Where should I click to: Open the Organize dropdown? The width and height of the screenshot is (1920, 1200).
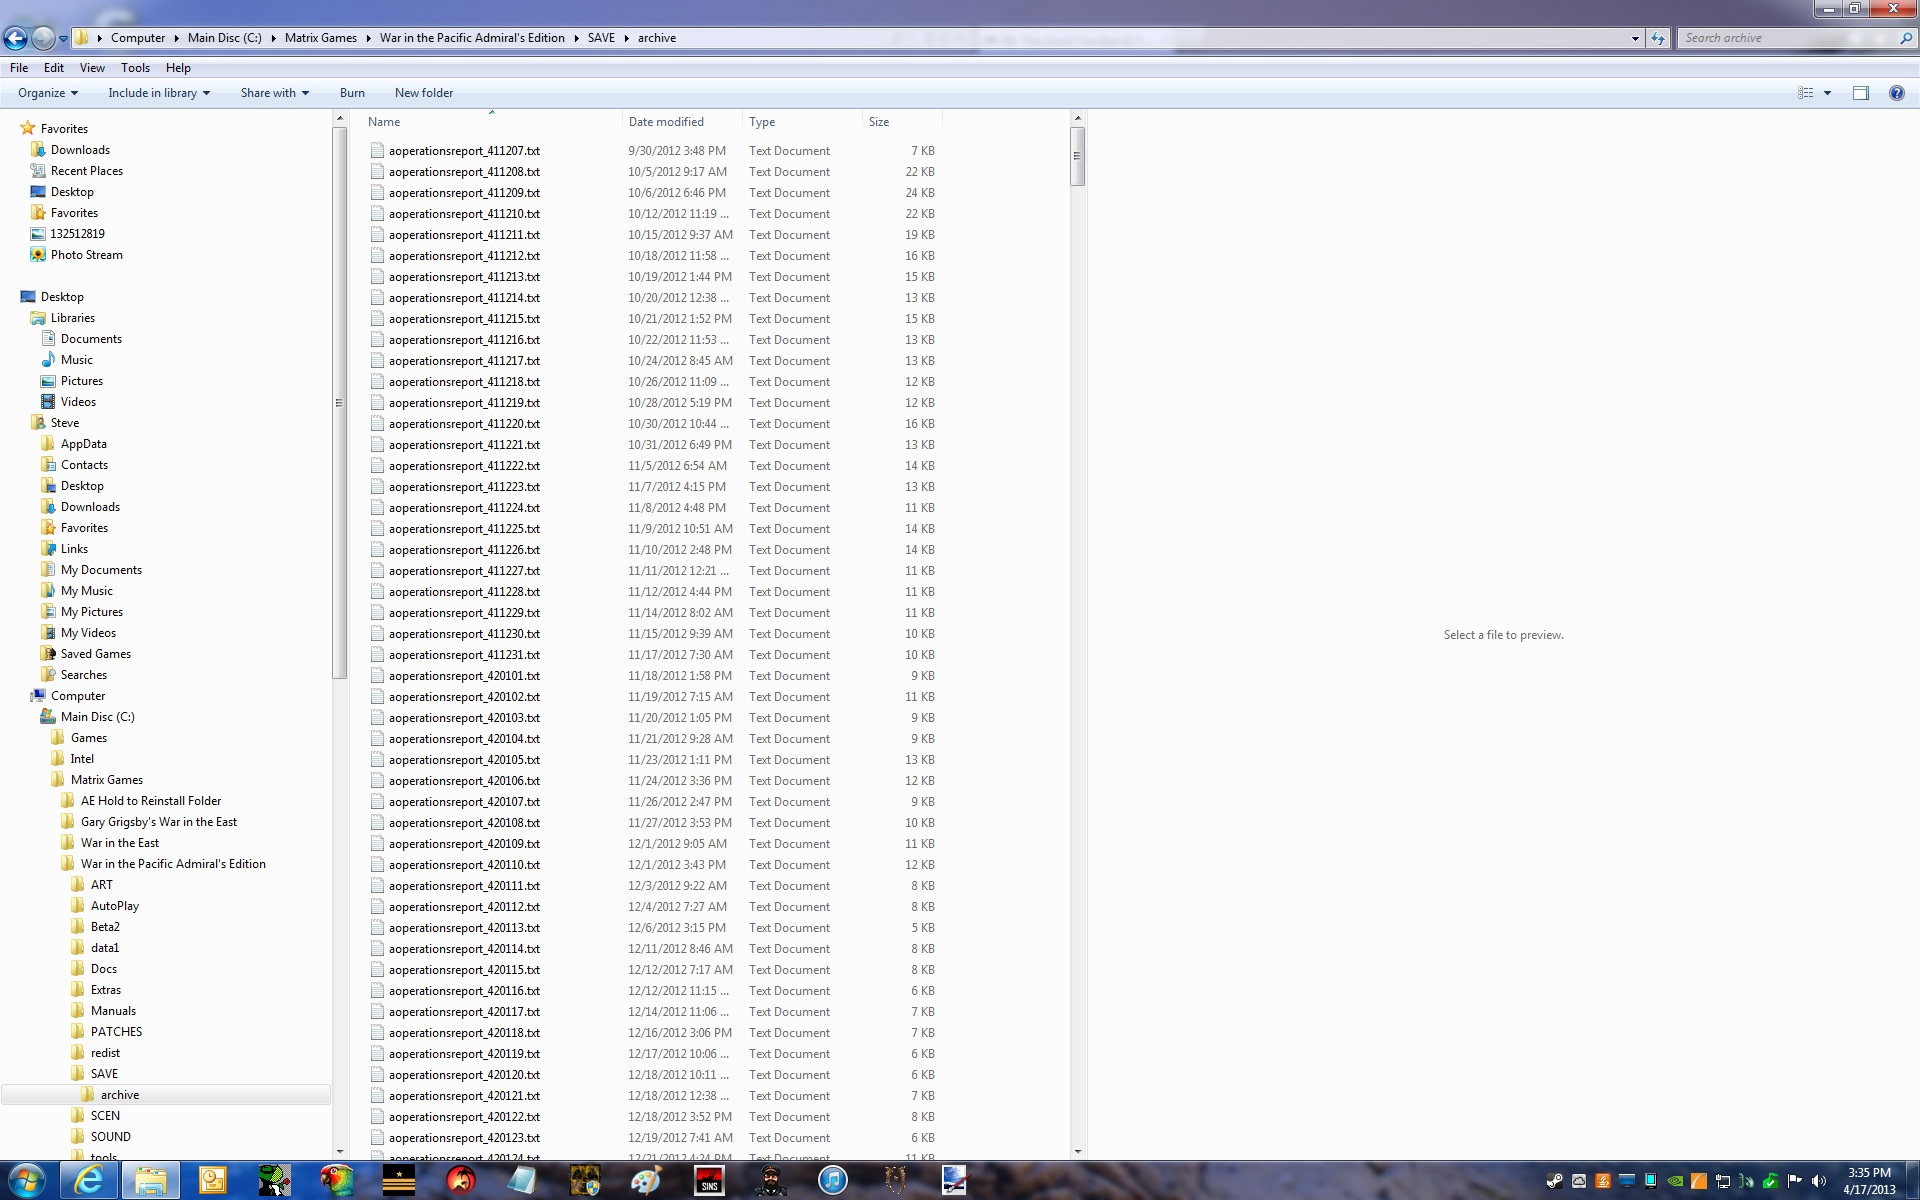tap(47, 93)
